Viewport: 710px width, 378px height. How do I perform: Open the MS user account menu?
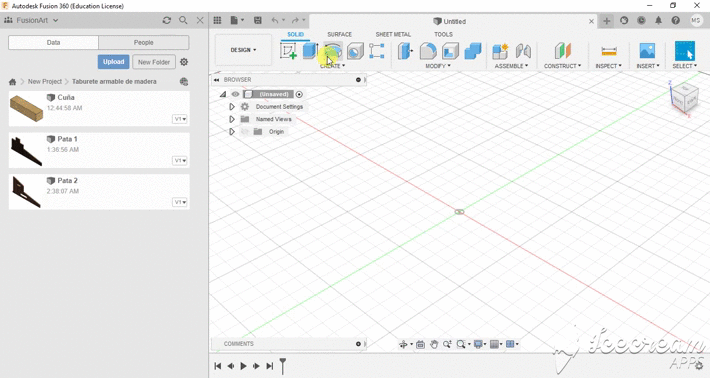pos(696,20)
